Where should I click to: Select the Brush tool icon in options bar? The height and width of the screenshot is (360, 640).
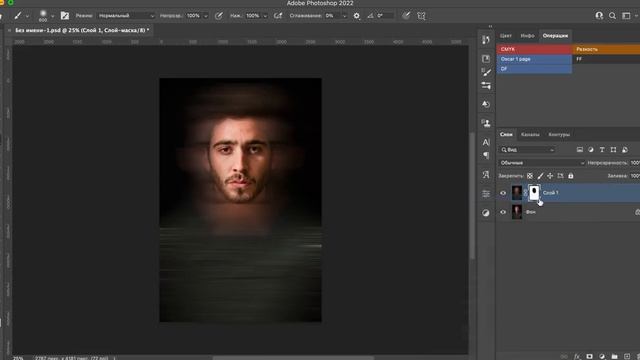tap(18, 16)
